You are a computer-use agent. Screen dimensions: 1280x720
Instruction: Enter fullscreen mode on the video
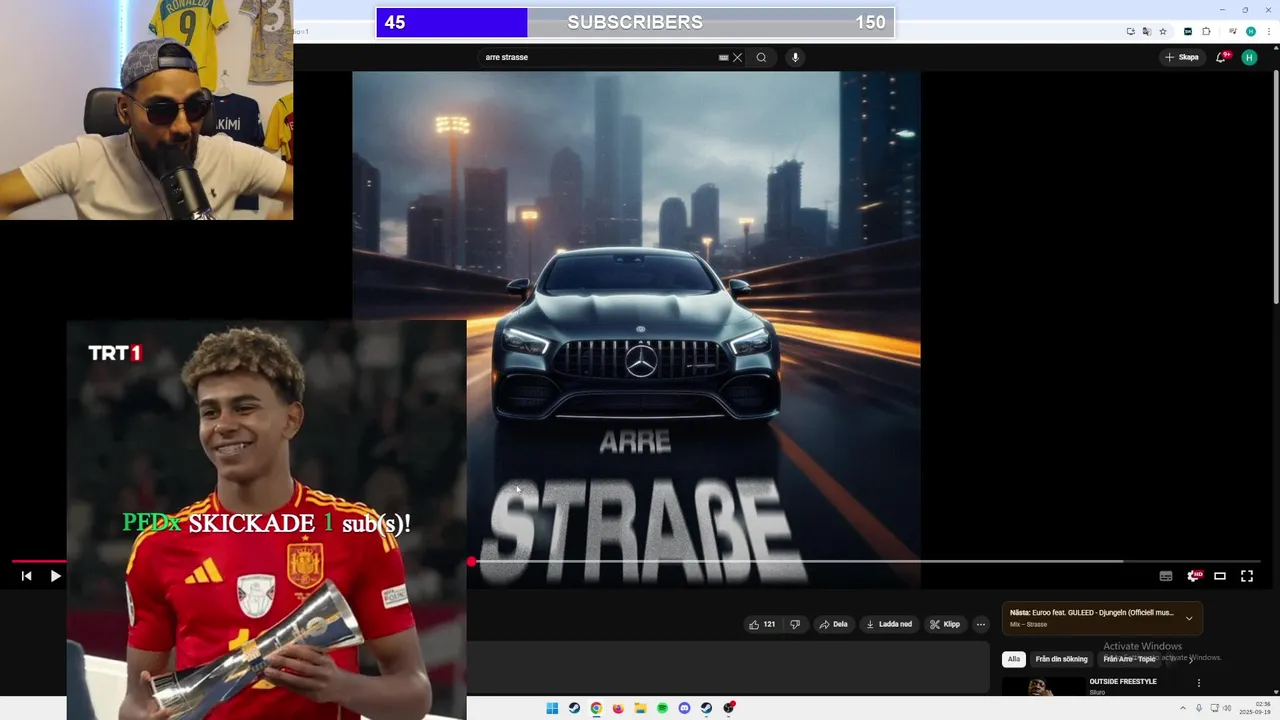tap(1247, 576)
